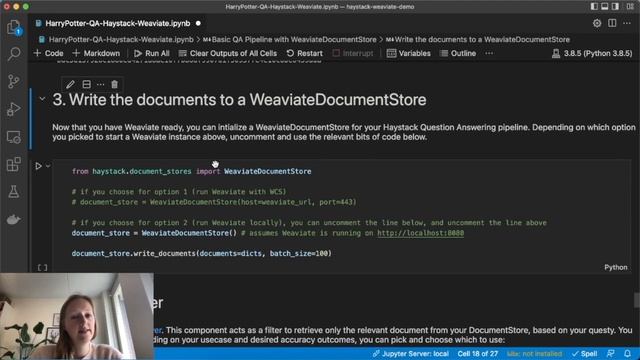Add a new Code cell

[49, 53]
